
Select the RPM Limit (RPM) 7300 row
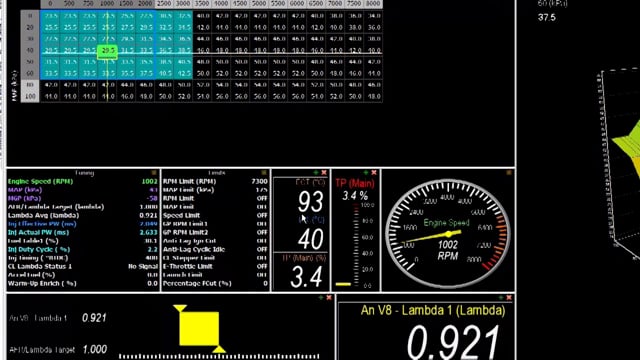tap(215, 181)
